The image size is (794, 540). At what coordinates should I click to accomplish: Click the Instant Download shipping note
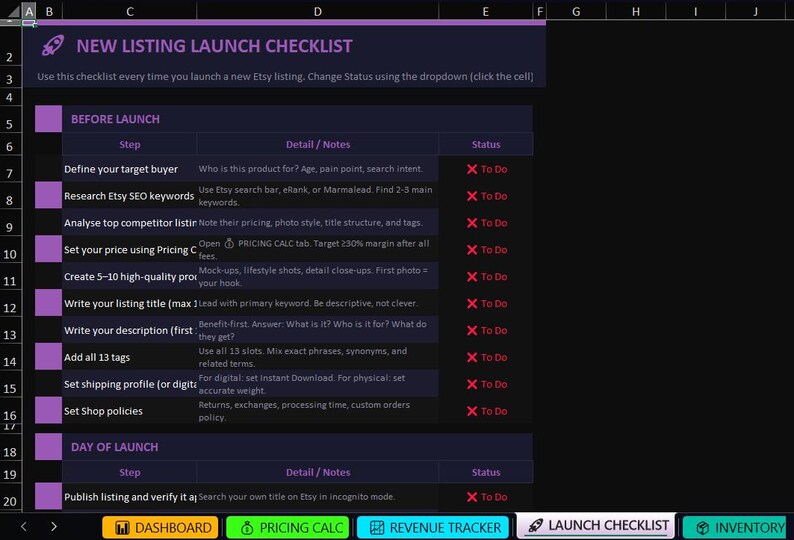click(317, 384)
